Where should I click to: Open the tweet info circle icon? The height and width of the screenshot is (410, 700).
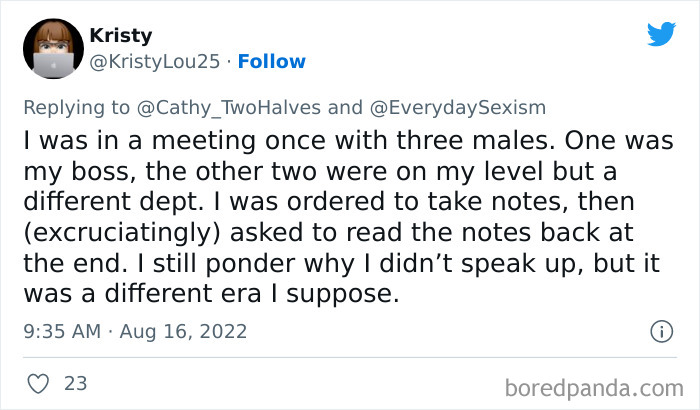[x=660, y=330]
